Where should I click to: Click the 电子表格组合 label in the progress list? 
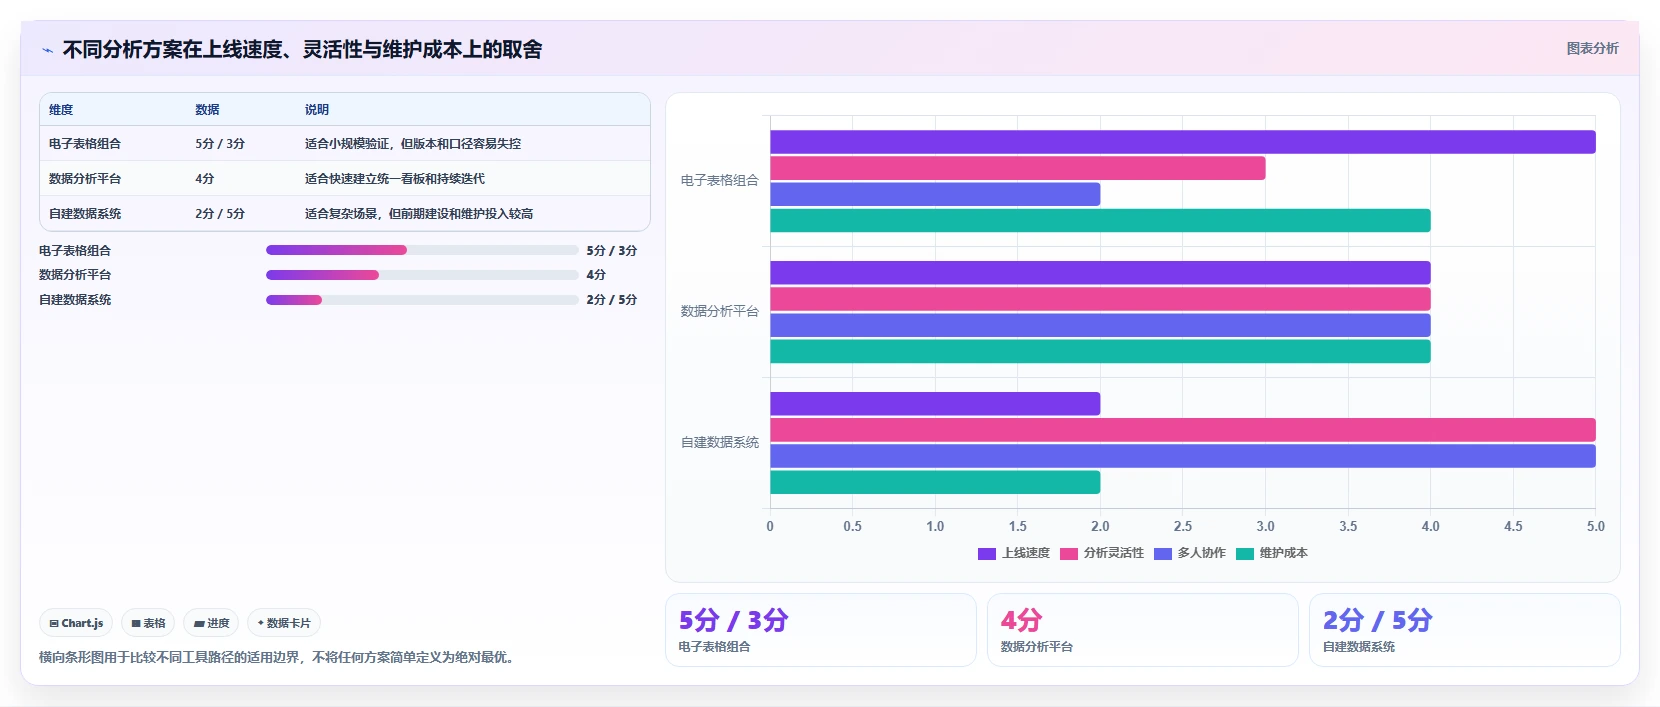point(75,251)
